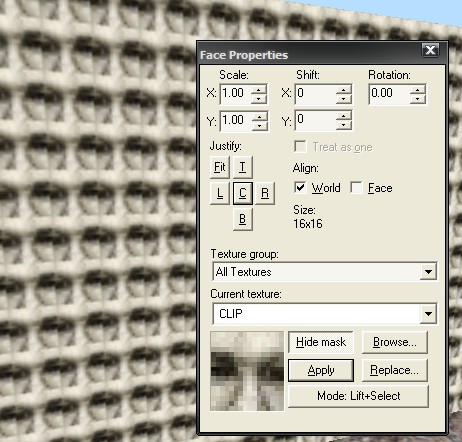Viewport: 462px width, 442px height.
Task: Open the Current texture CLIP dropdown
Action: (x=428, y=314)
